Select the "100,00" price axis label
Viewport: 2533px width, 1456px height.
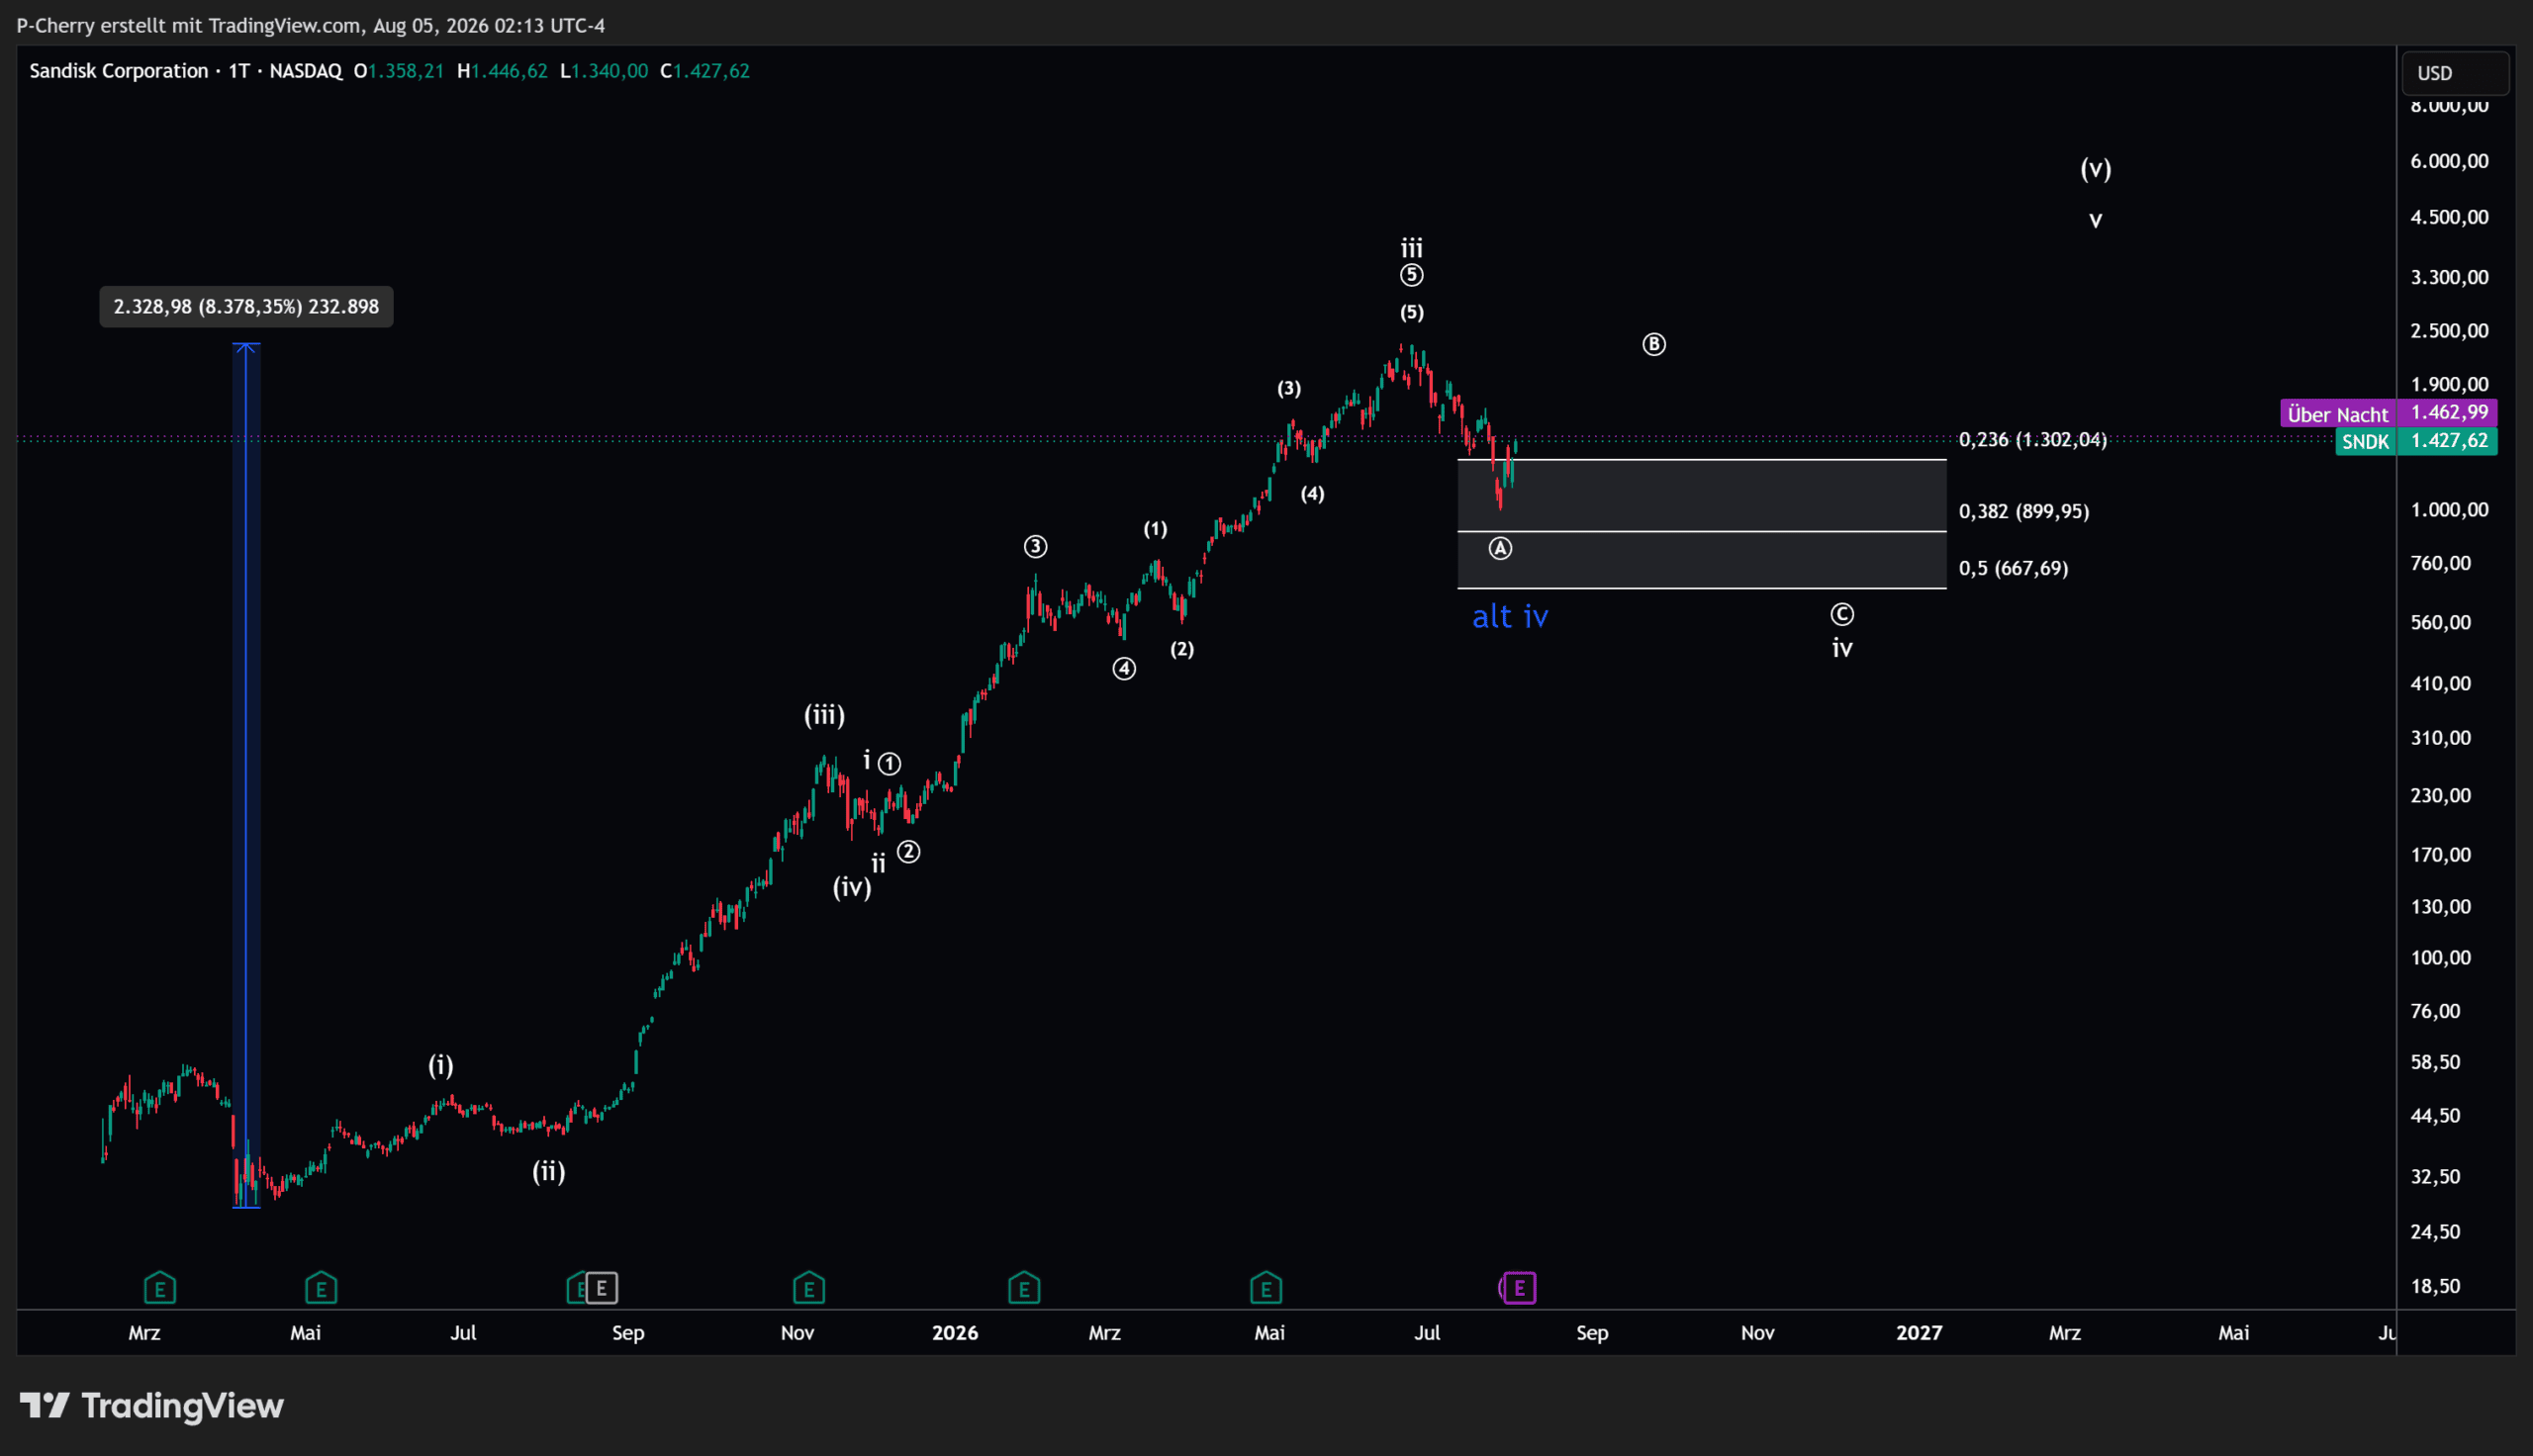pyautogui.click(x=2440, y=958)
